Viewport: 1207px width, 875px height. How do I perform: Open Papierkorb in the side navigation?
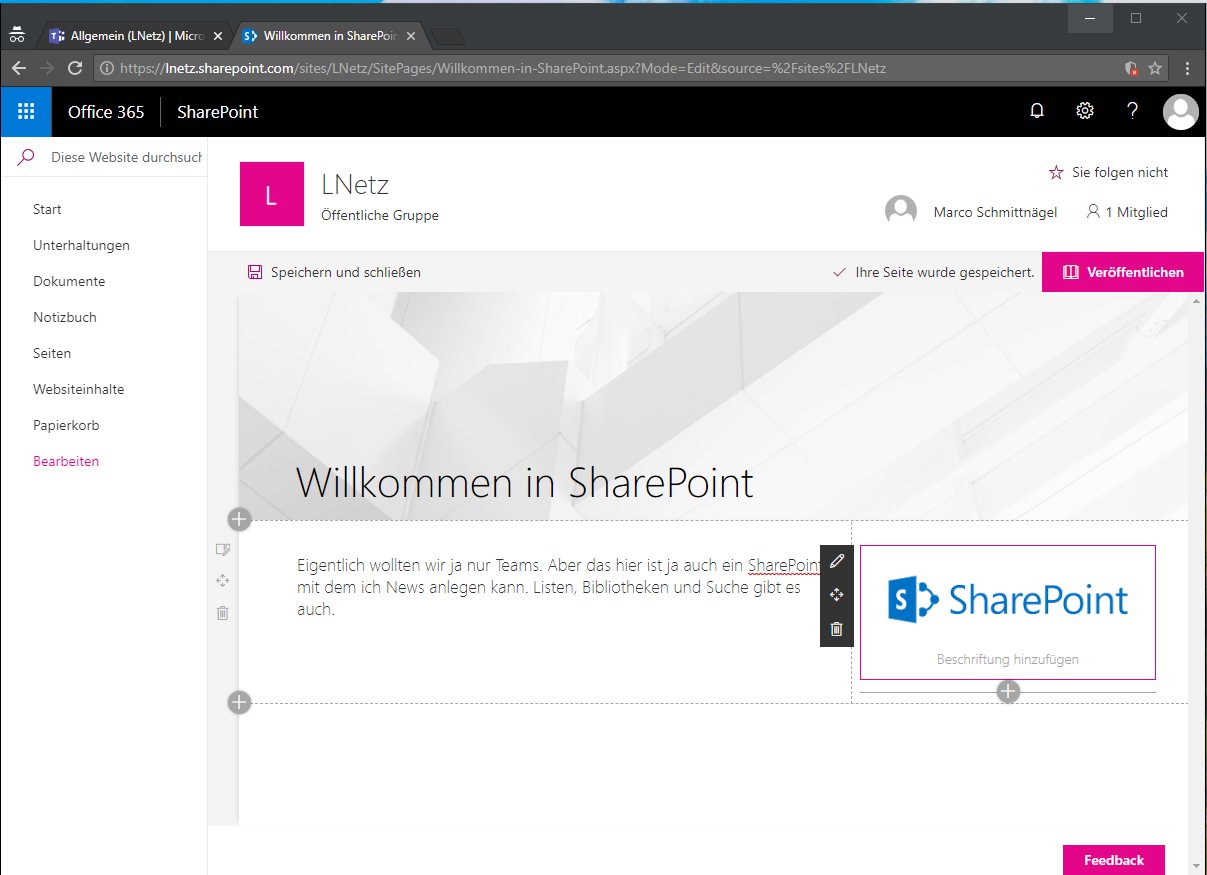66,425
